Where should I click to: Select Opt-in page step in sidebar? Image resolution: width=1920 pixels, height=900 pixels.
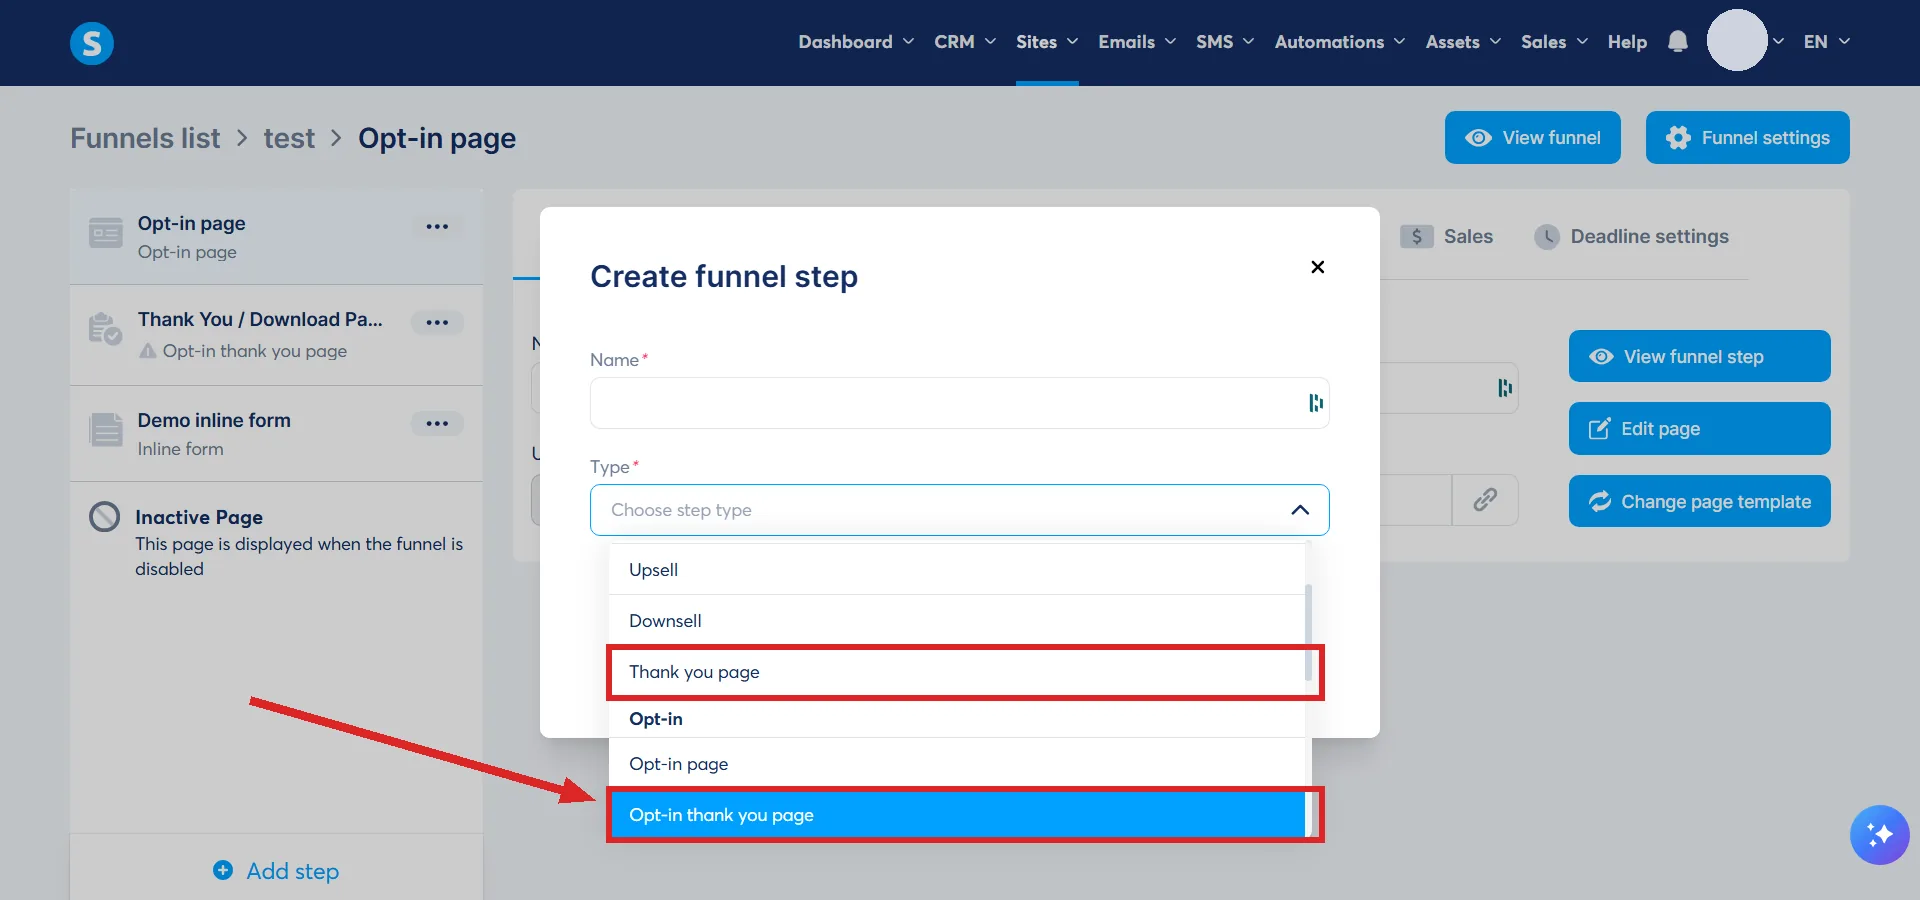pyautogui.click(x=276, y=237)
